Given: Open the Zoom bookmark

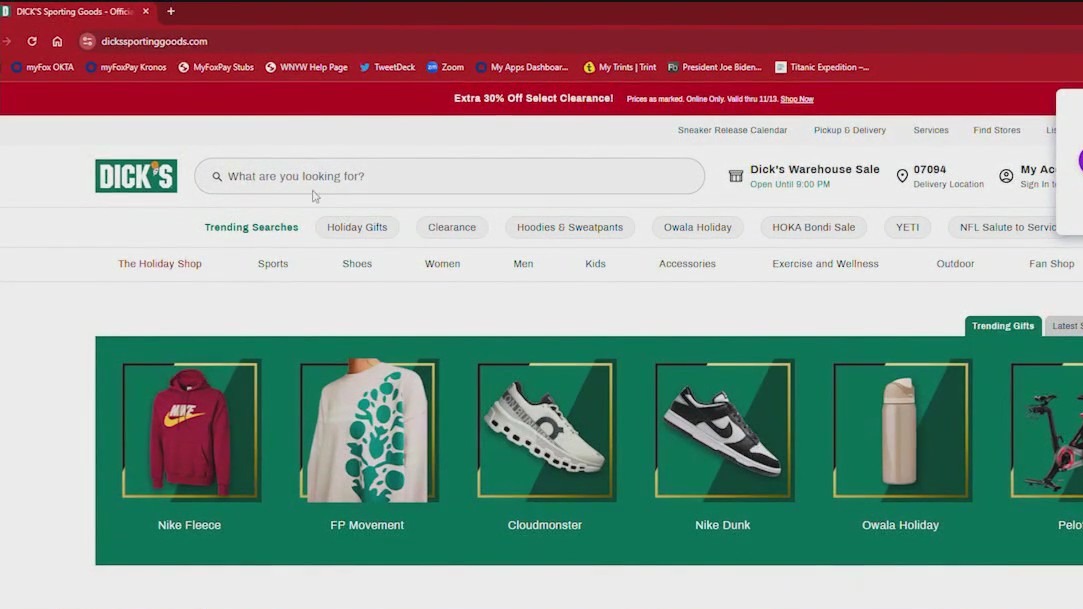Looking at the screenshot, I should click(x=445, y=67).
